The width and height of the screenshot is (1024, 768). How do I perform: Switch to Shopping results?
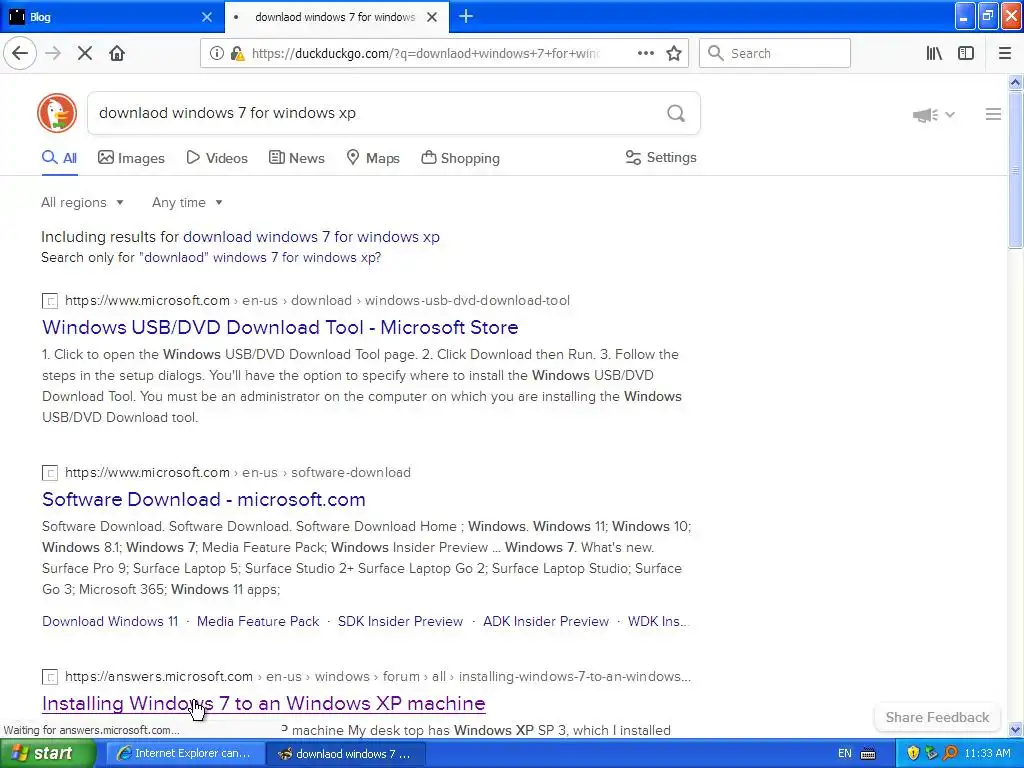[460, 158]
